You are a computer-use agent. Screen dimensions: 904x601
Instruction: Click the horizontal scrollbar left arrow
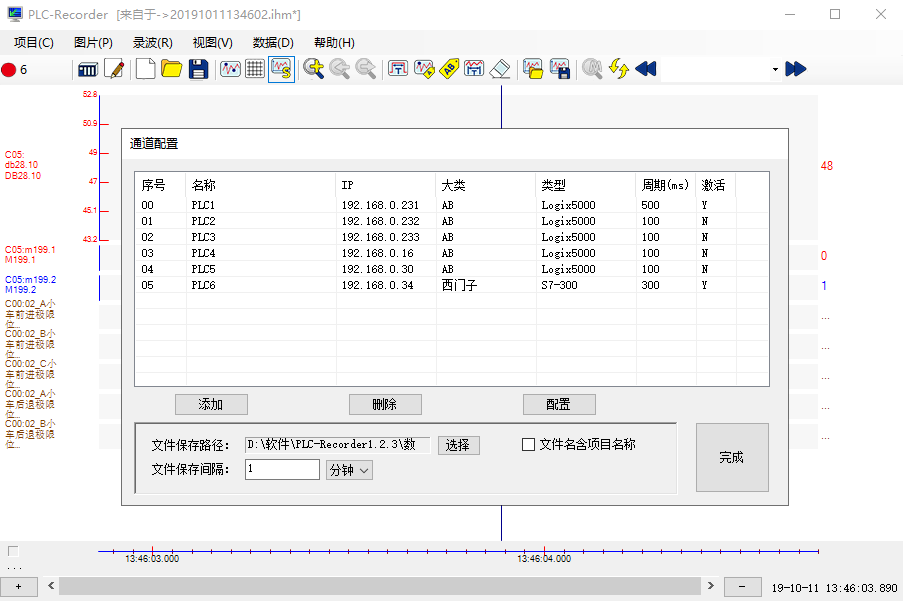(x=51, y=586)
